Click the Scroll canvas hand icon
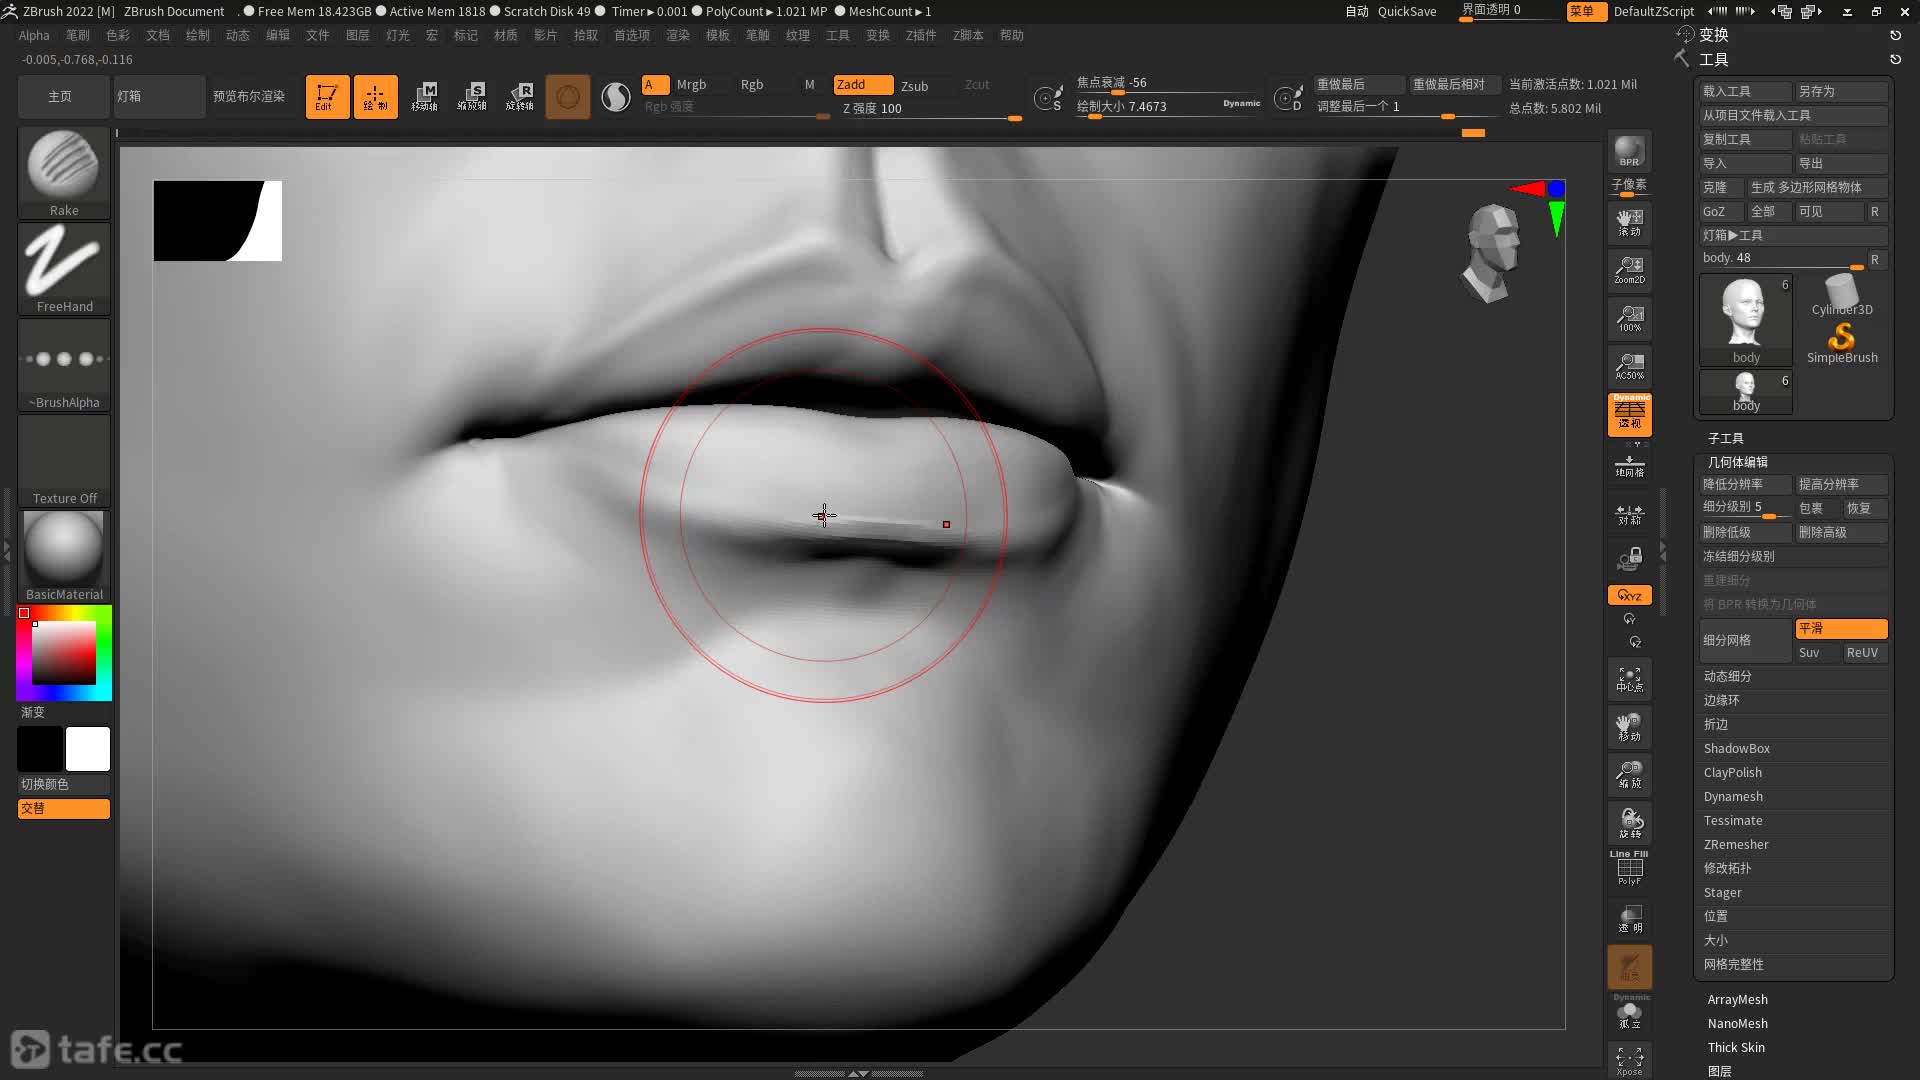The height and width of the screenshot is (1080, 1920). pyautogui.click(x=1629, y=222)
